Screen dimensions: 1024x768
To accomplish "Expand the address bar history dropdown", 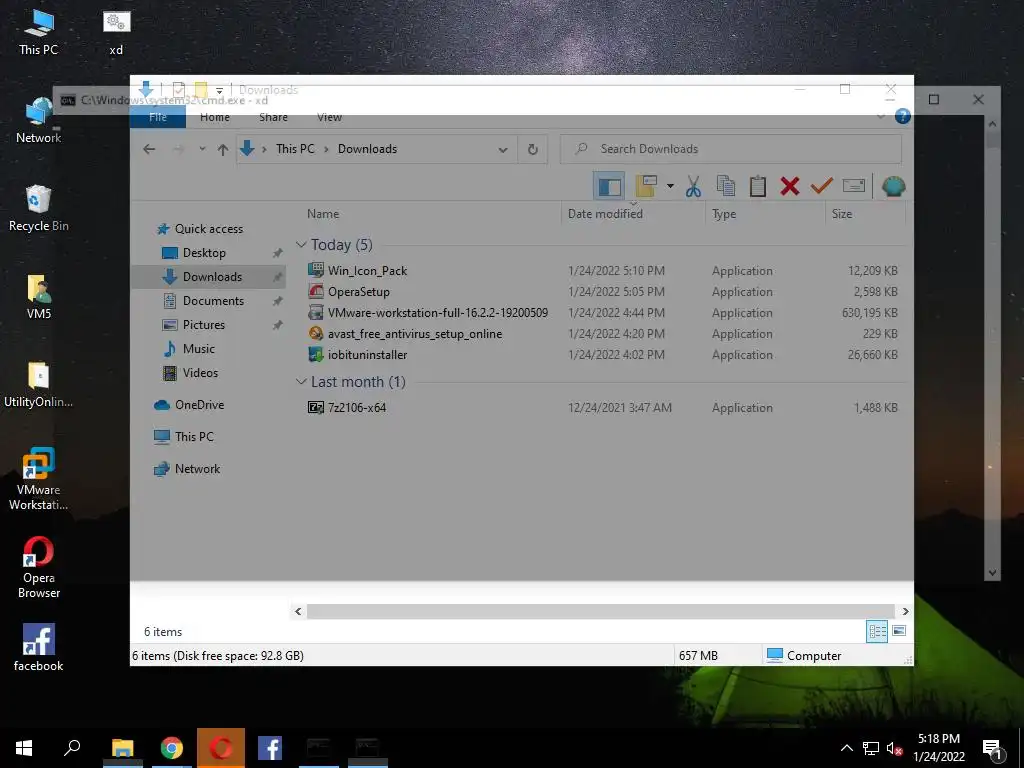I will pos(503,150).
